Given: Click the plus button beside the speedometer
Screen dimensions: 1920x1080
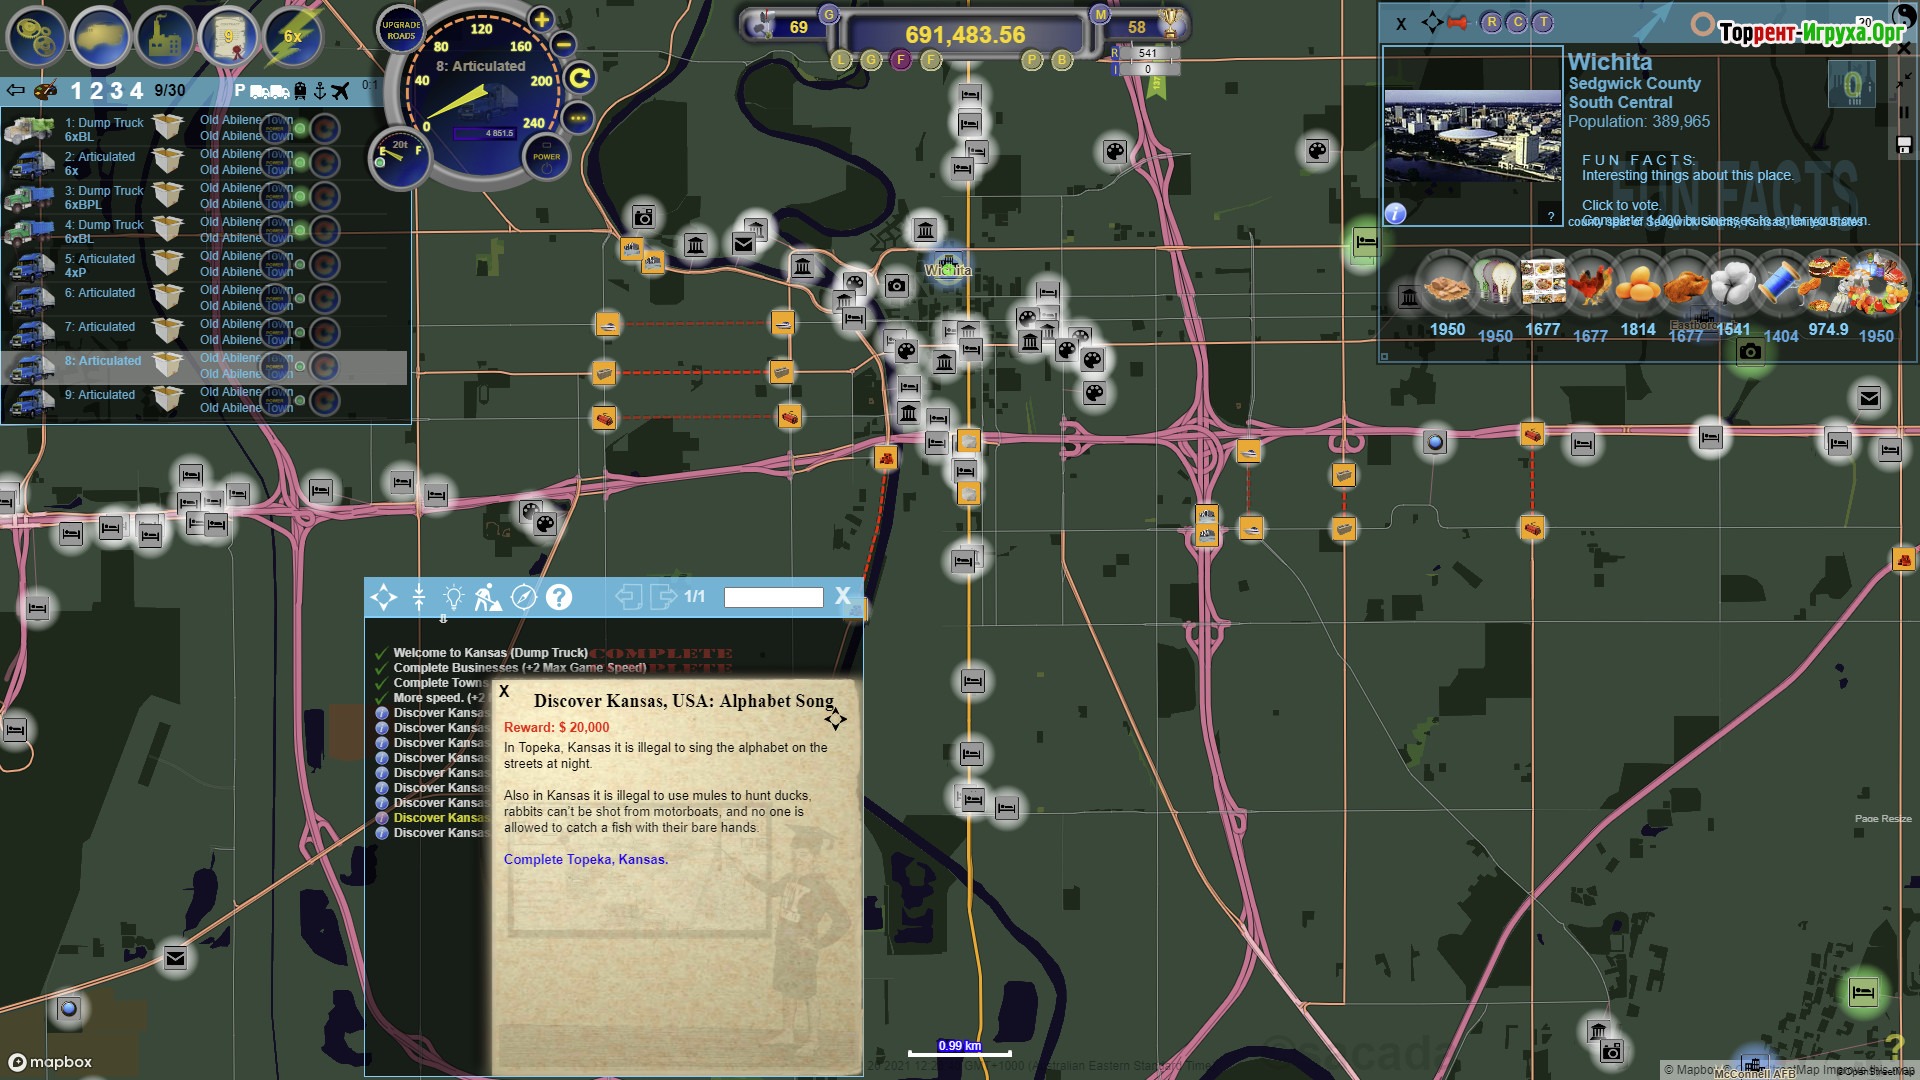Looking at the screenshot, I should point(541,20).
